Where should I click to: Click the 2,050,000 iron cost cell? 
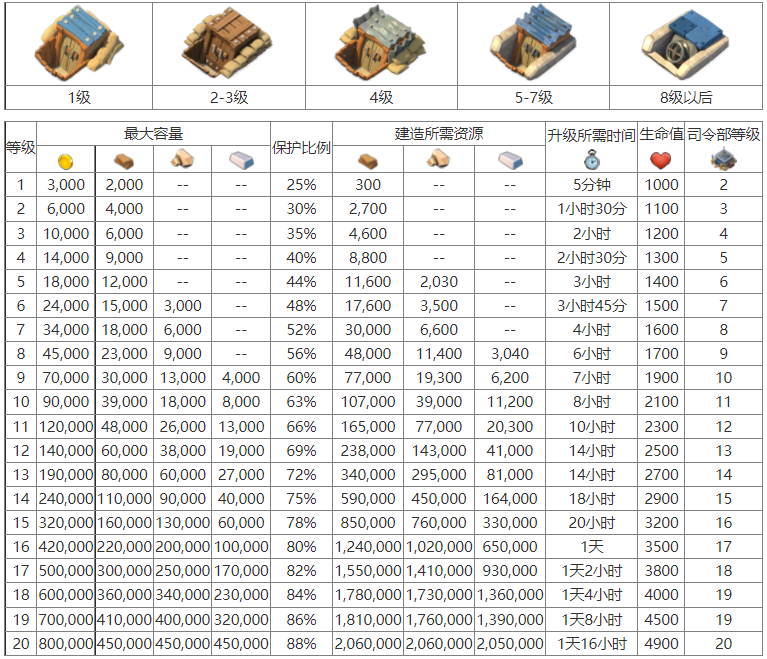tap(510, 644)
